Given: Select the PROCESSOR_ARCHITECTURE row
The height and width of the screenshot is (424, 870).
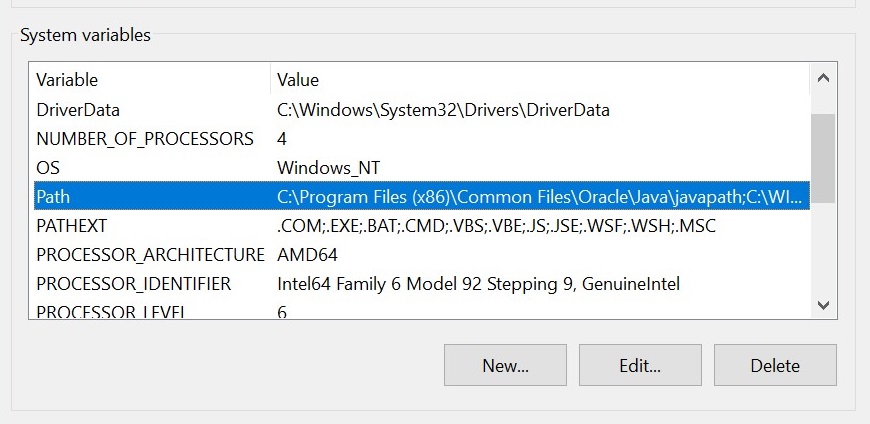Looking at the screenshot, I should click(x=422, y=255).
